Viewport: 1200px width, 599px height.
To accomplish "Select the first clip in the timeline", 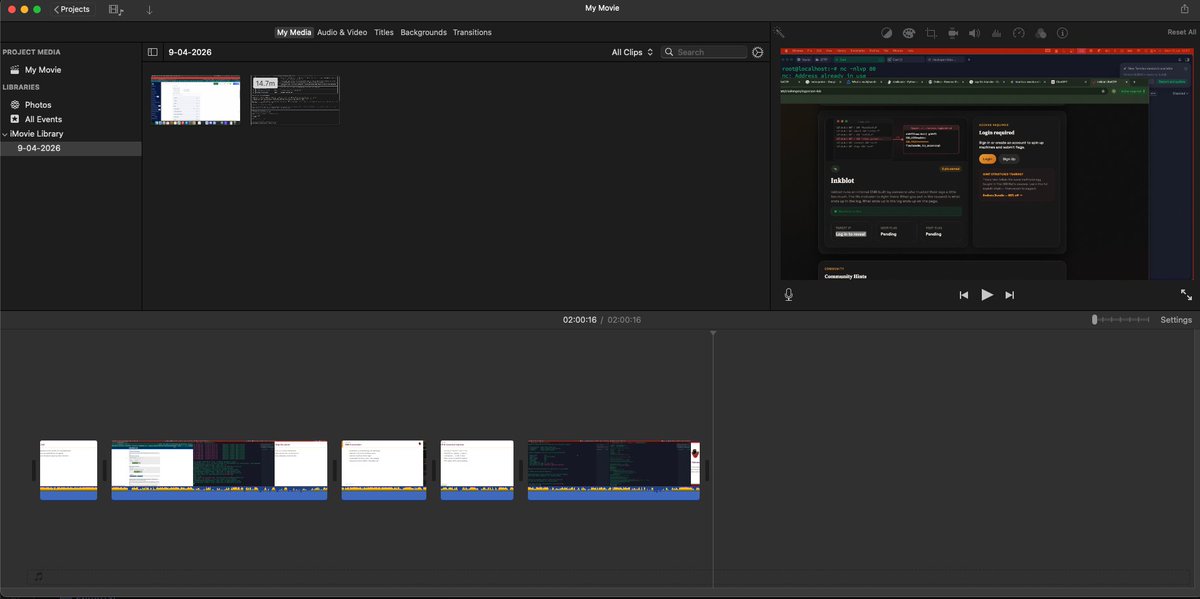I will click(69, 469).
